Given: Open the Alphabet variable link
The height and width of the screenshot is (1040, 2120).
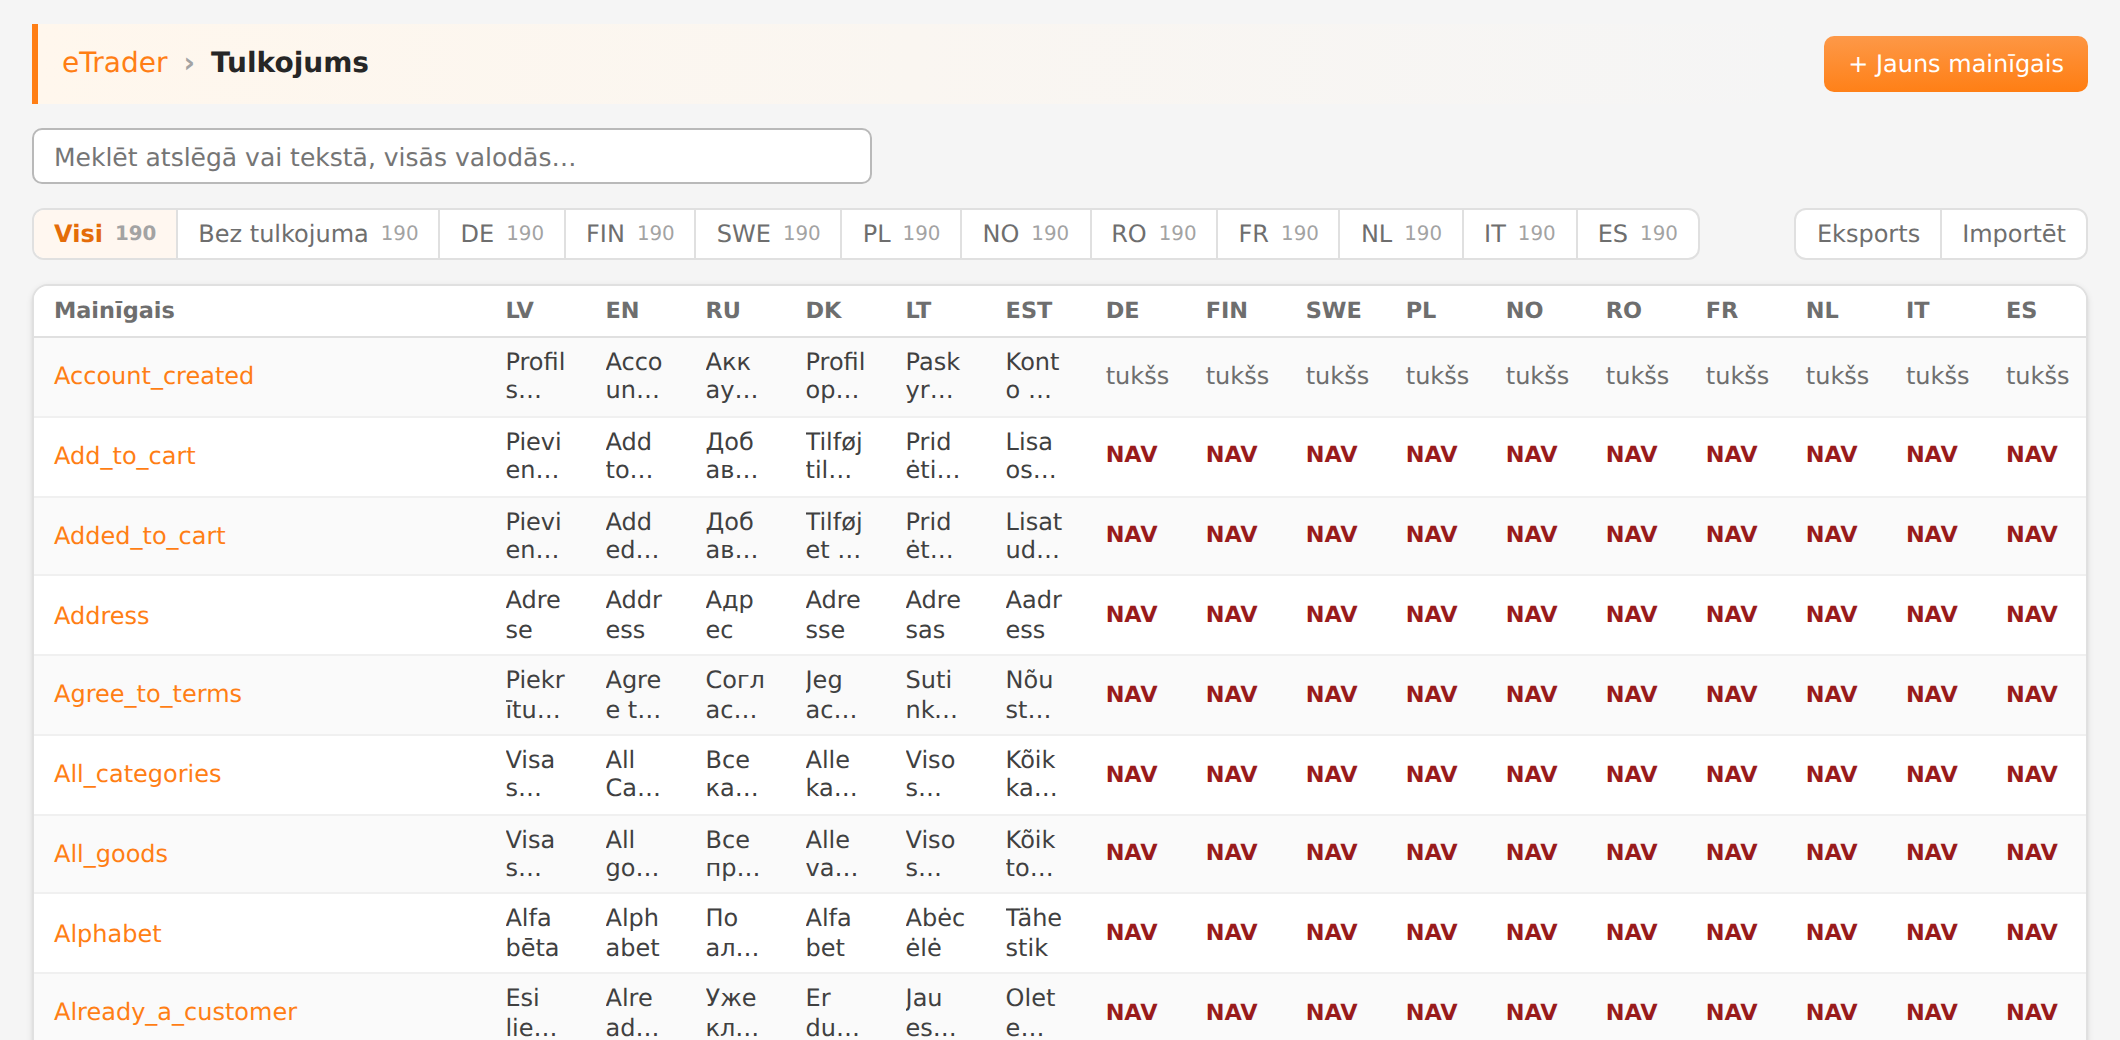Looking at the screenshot, I should (x=108, y=934).
